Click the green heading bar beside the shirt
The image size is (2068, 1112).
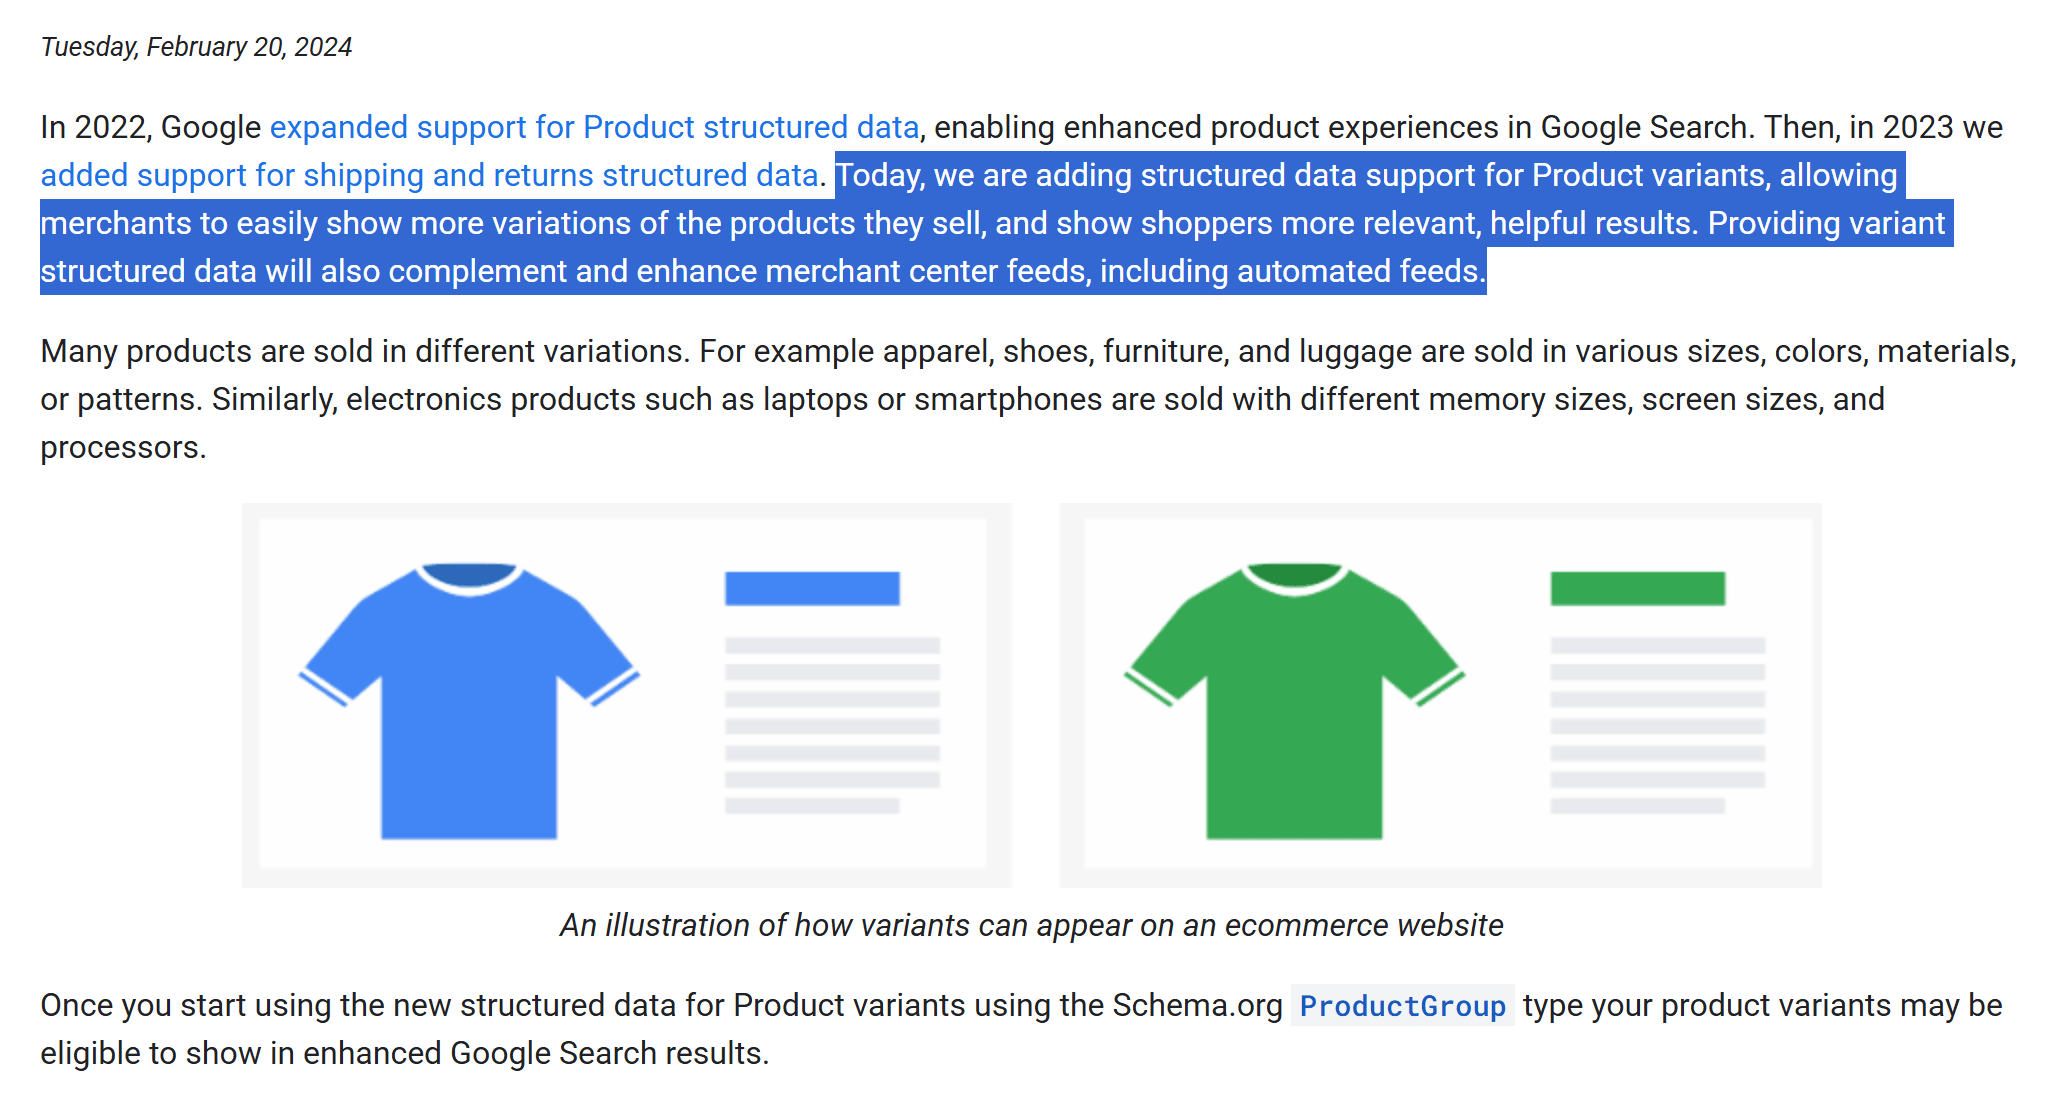pos(1637,588)
